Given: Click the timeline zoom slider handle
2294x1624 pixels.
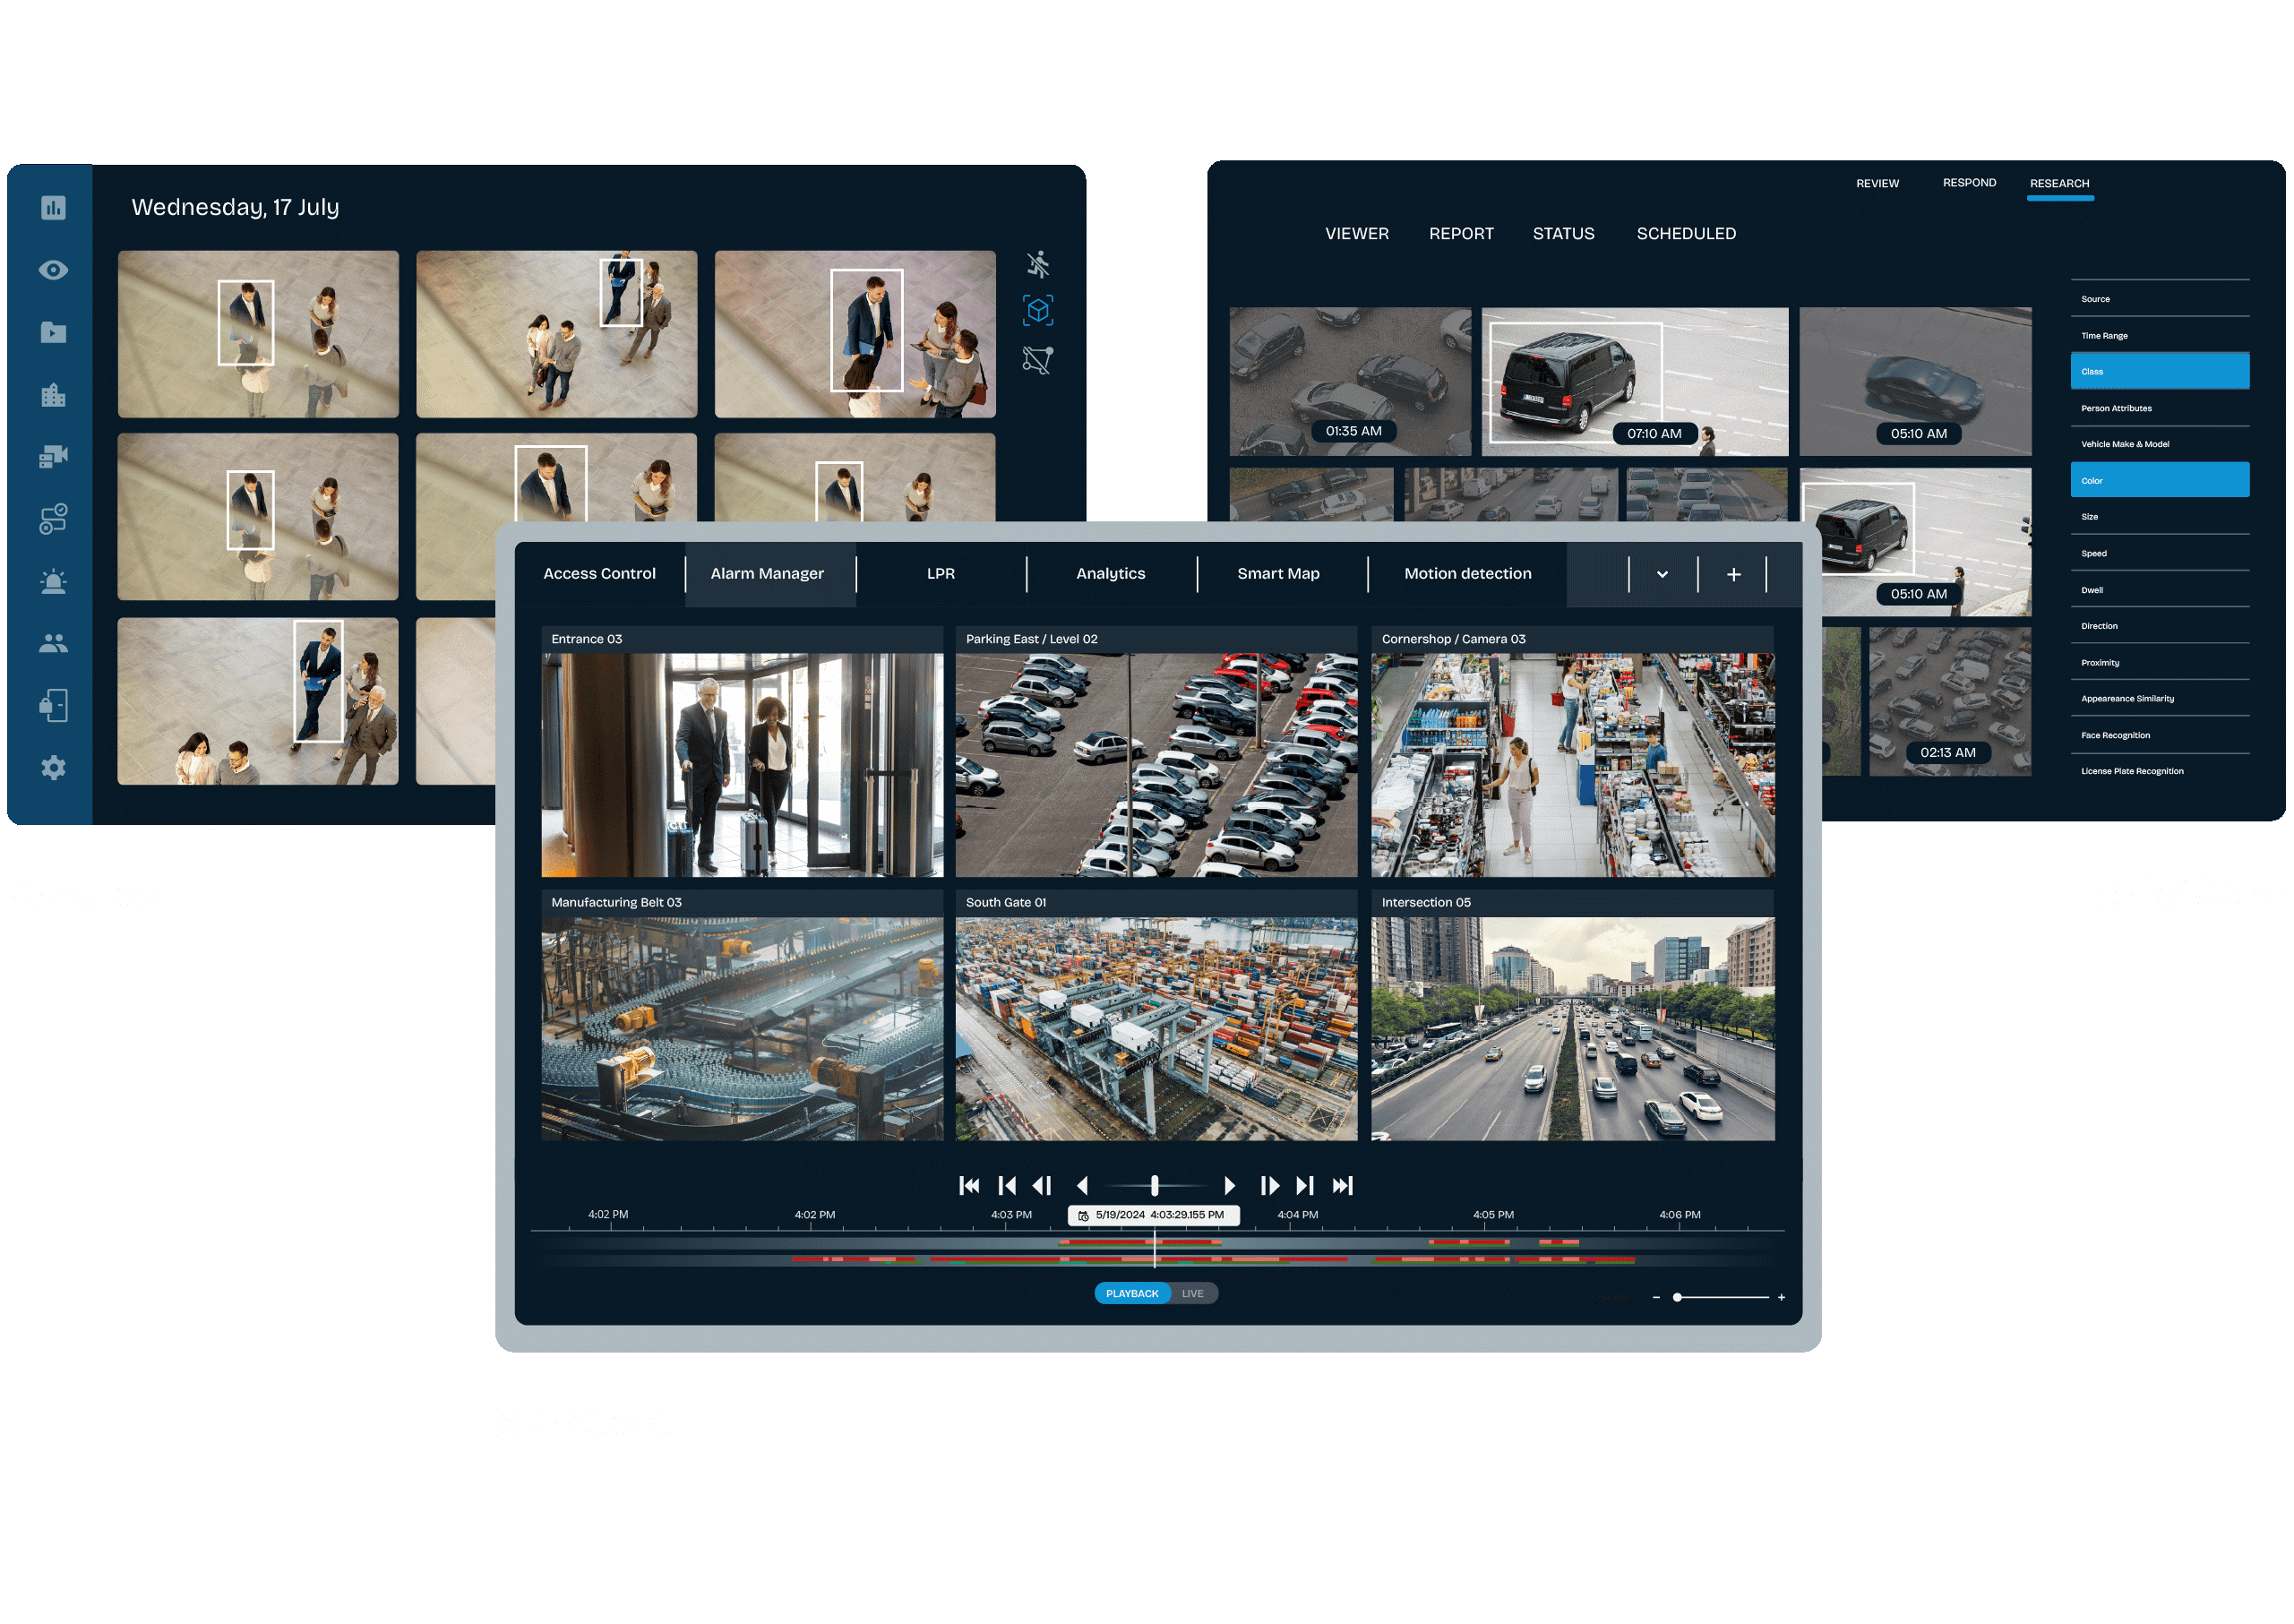Looking at the screenshot, I should click(1677, 1297).
